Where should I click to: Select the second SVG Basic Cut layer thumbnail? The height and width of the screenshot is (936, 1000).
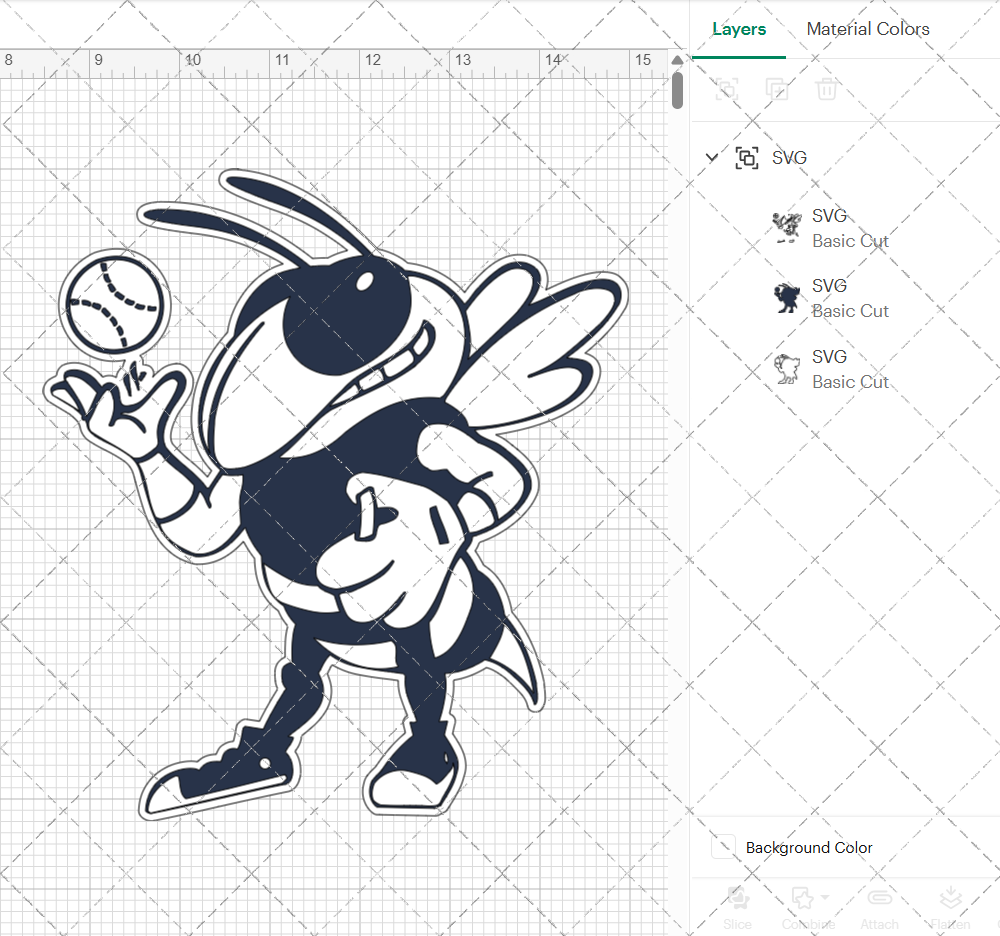[x=787, y=298]
